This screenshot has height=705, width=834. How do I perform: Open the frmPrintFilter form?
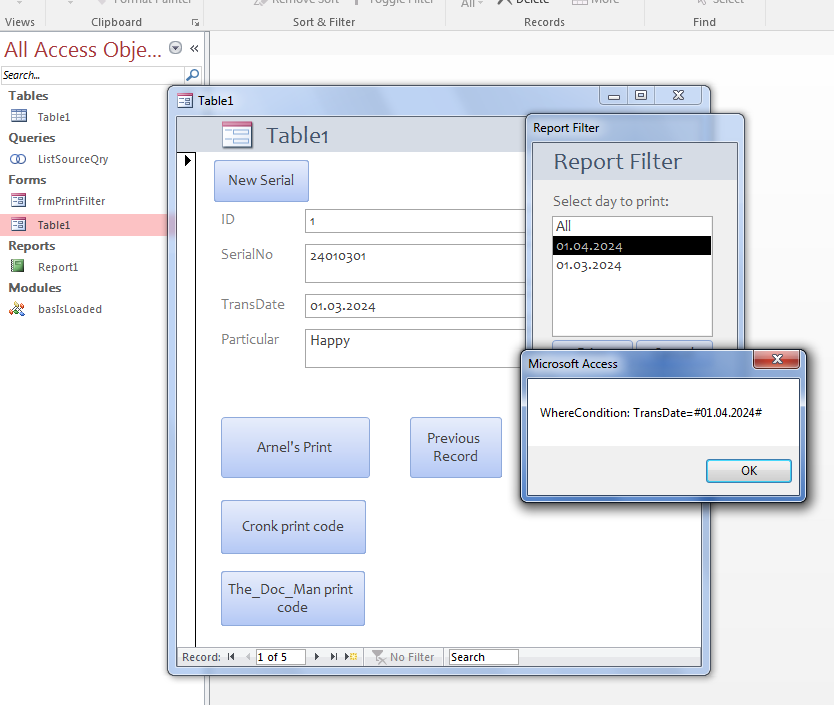[71, 201]
